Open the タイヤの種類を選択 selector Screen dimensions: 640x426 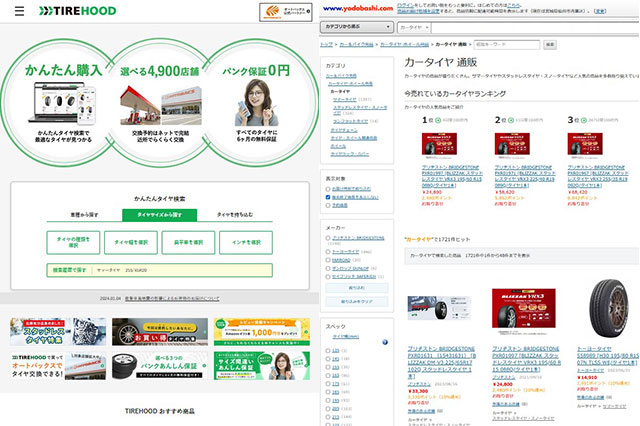point(73,242)
